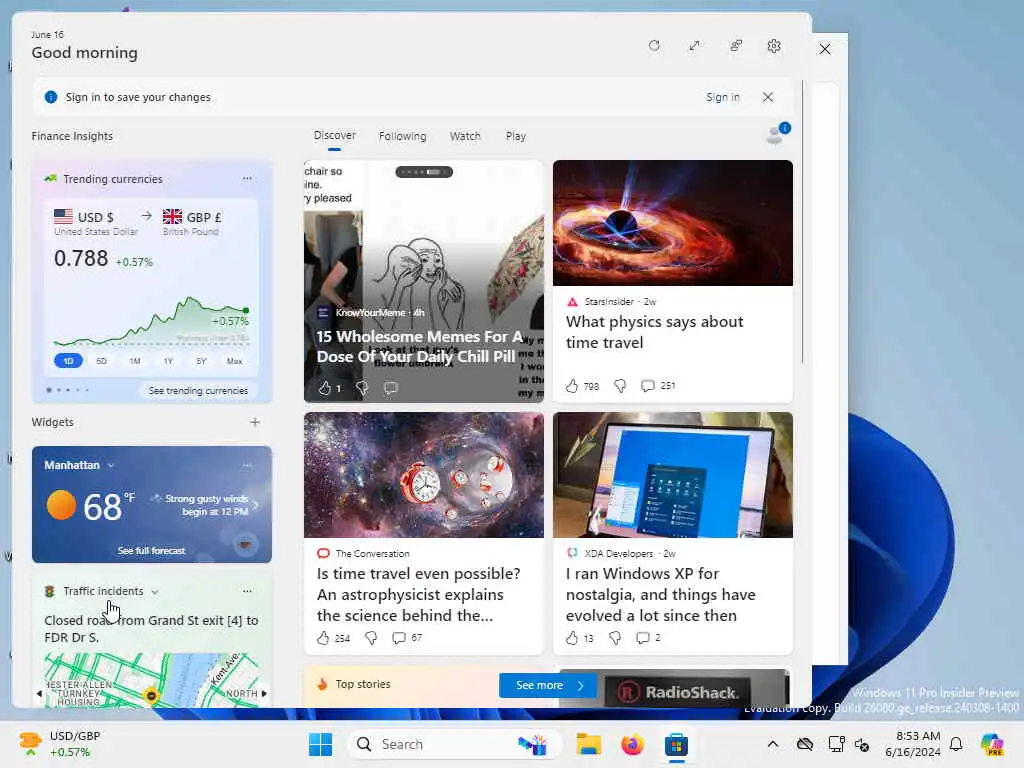The image size is (1024, 768).
Task: Switch to the Following tab
Action: click(x=402, y=136)
